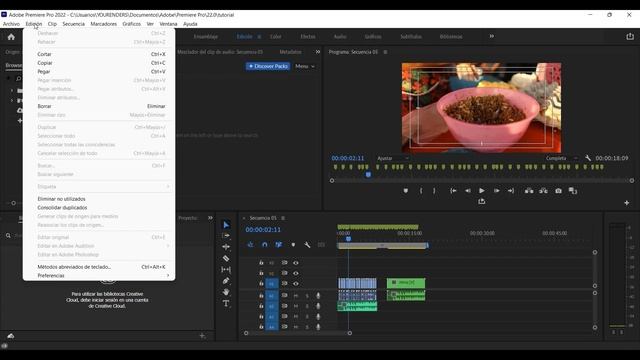Click export icon below Play button
This screenshot has height=360, width=640.
pos(482,201)
